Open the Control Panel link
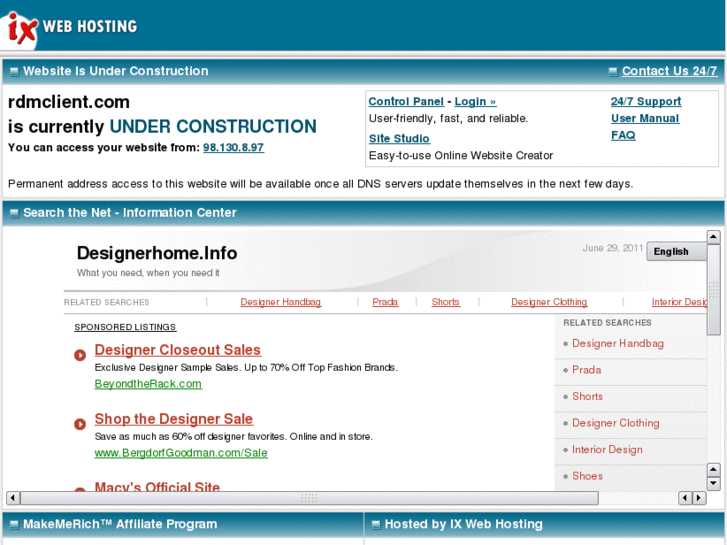Screen dimensions: 727x545 pos(406,102)
